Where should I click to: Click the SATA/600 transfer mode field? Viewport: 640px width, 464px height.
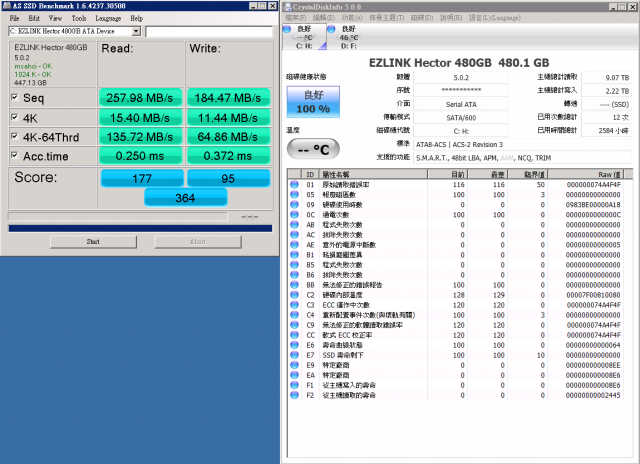(461, 118)
